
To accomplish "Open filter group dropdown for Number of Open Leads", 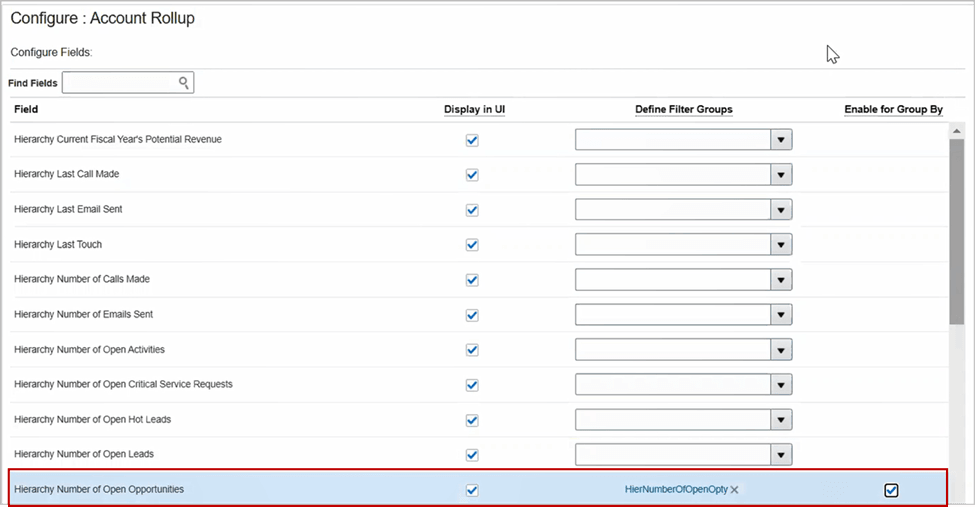I will [x=781, y=455].
